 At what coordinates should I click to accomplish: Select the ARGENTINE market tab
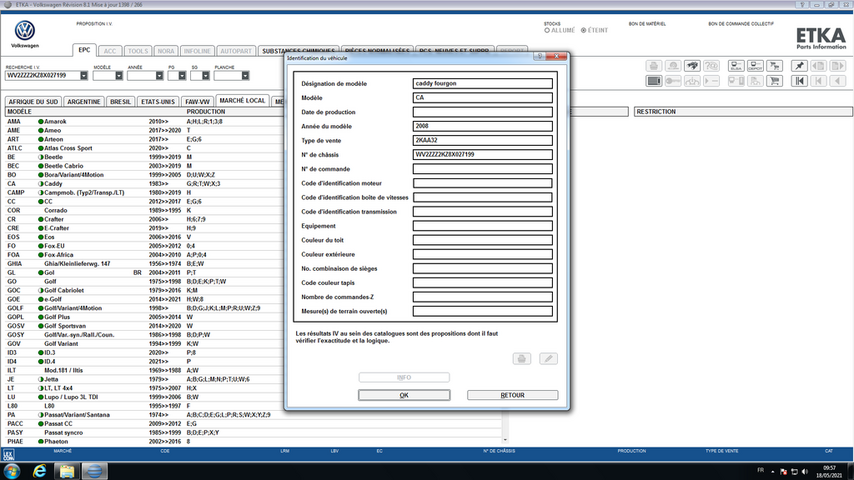[x=84, y=102]
